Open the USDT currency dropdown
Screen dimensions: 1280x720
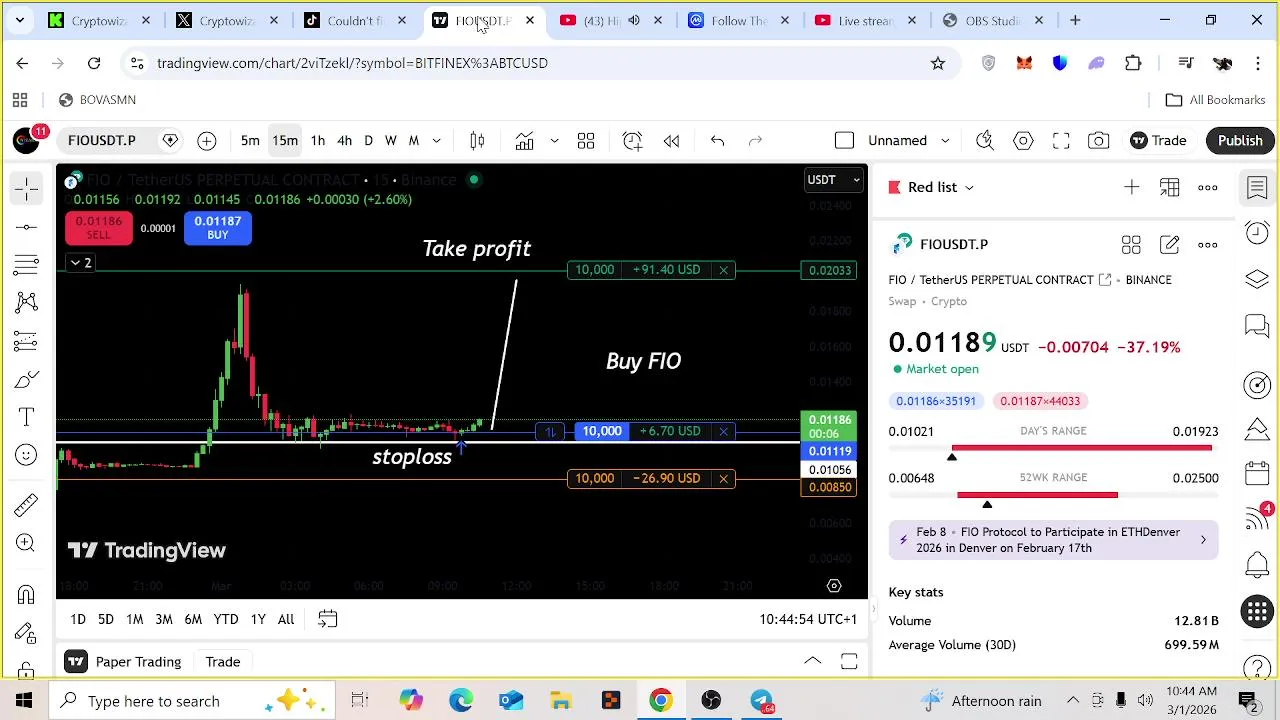coord(833,180)
